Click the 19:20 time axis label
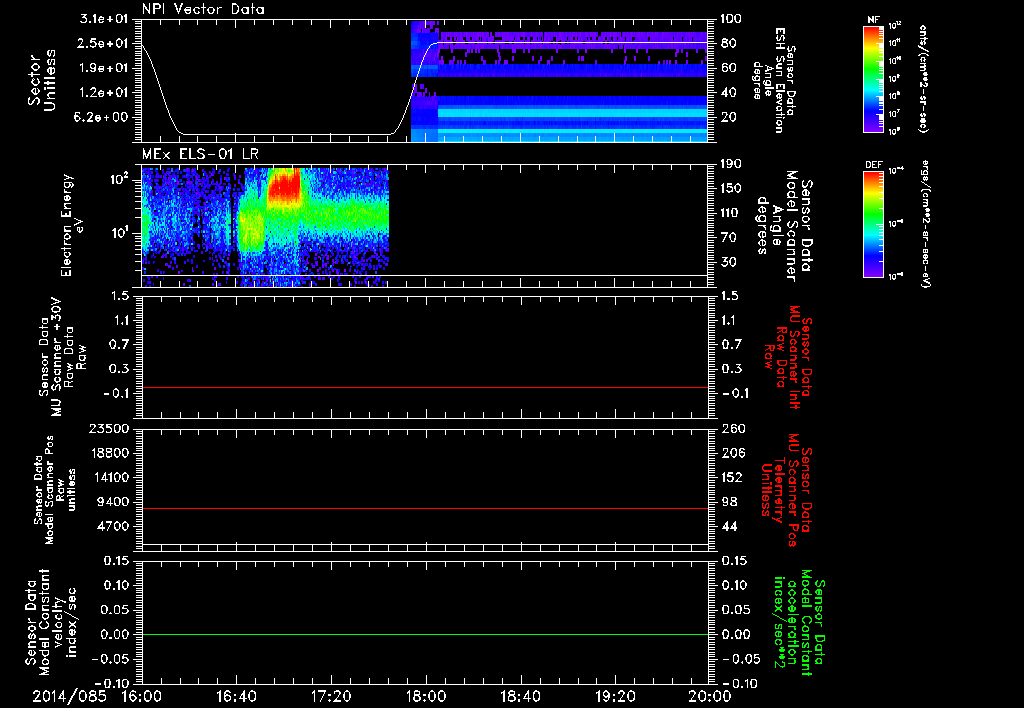This screenshot has width=1024, height=708. click(x=615, y=696)
